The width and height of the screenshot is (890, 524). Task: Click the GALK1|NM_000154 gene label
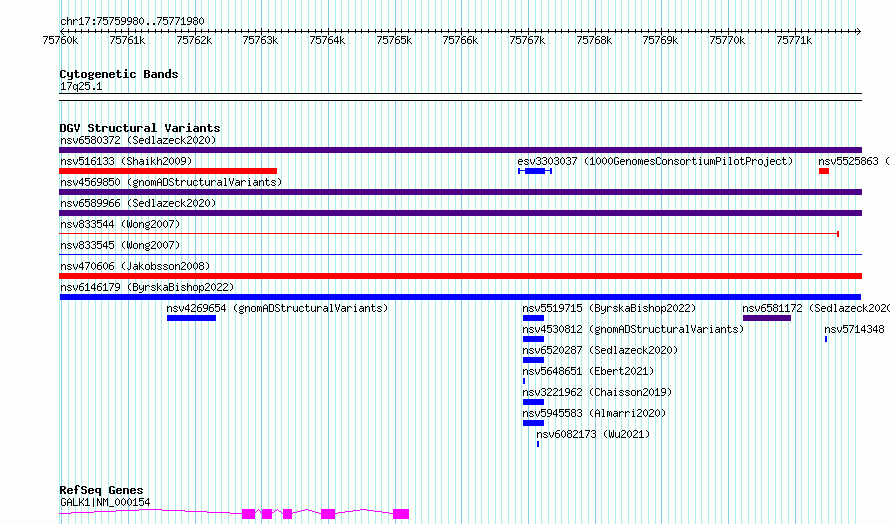coord(105,502)
